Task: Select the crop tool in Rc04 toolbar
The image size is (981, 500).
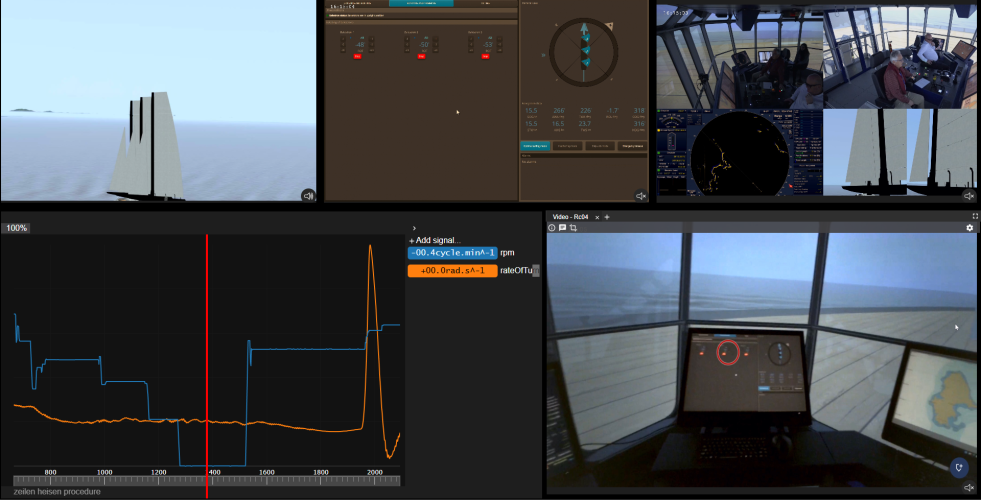Action: 573,228
